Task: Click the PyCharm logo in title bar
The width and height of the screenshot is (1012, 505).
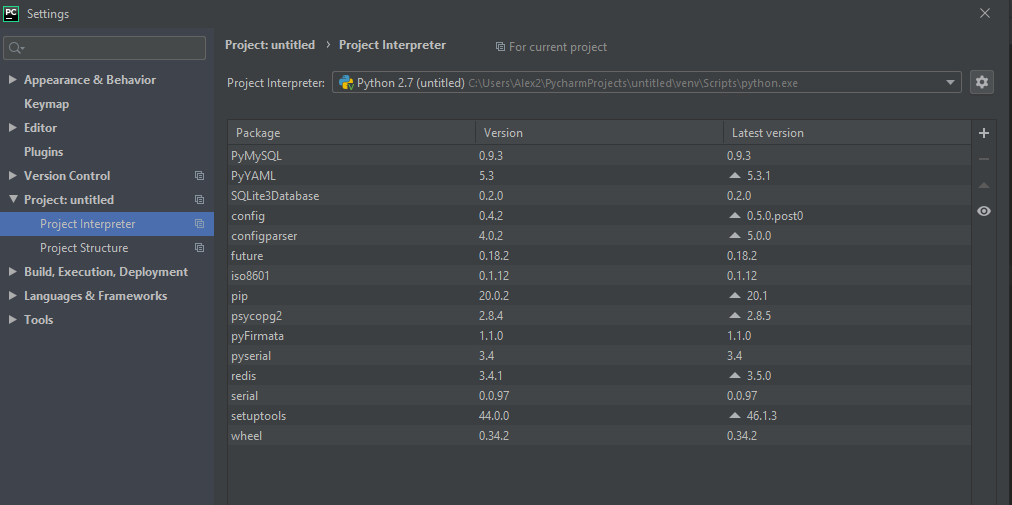Action: coord(11,13)
